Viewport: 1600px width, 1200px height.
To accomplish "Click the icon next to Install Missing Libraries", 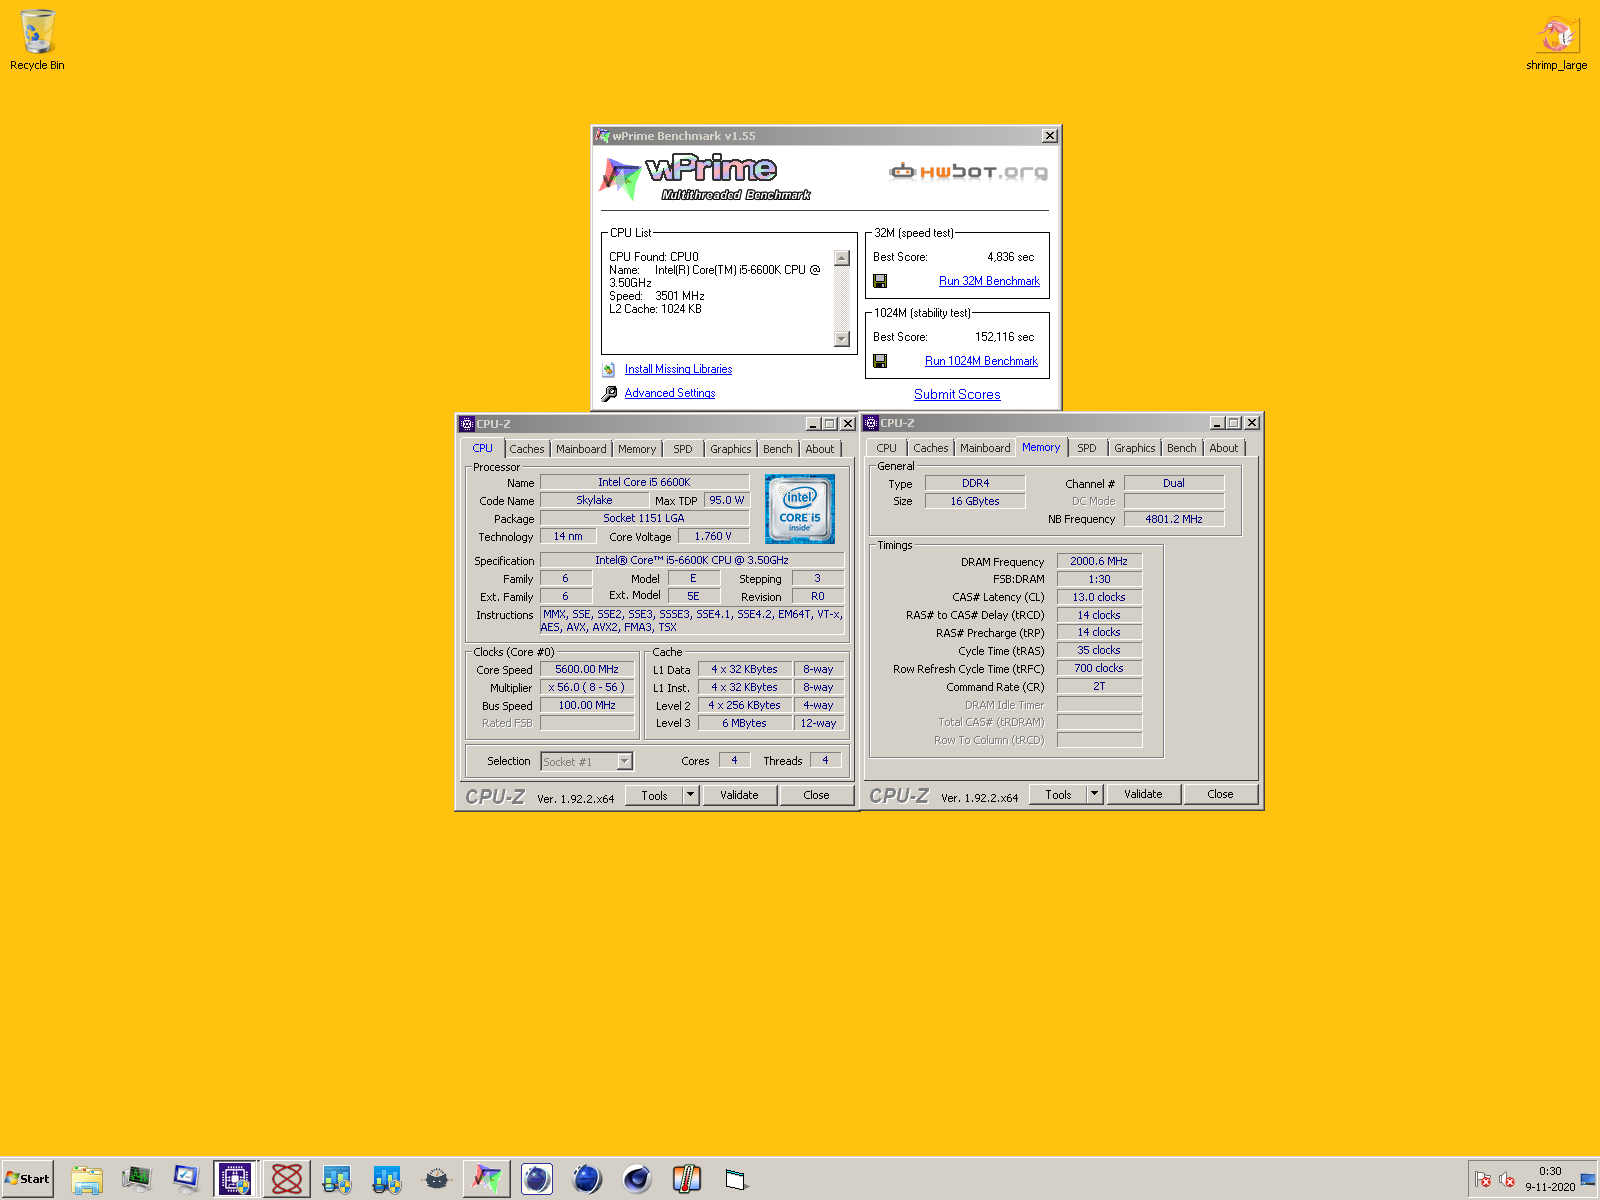I will 609,369.
